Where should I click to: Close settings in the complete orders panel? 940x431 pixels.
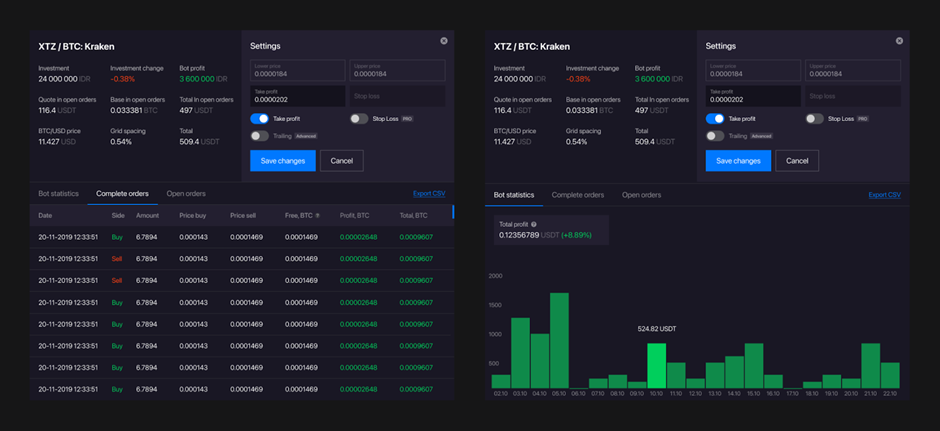(x=444, y=41)
